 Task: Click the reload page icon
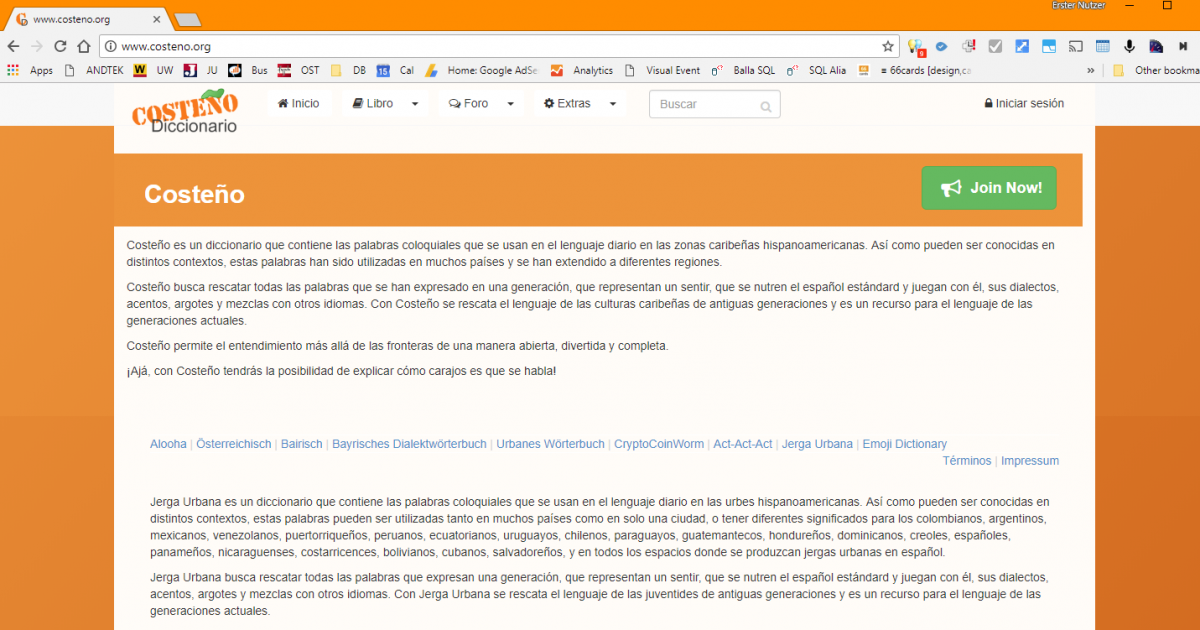pos(61,45)
